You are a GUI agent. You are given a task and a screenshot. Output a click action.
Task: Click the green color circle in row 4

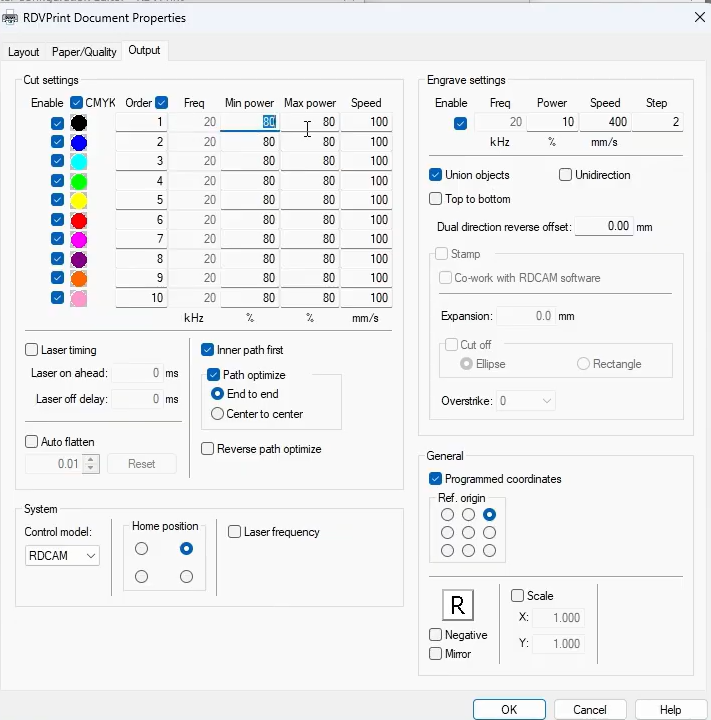point(79,181)
